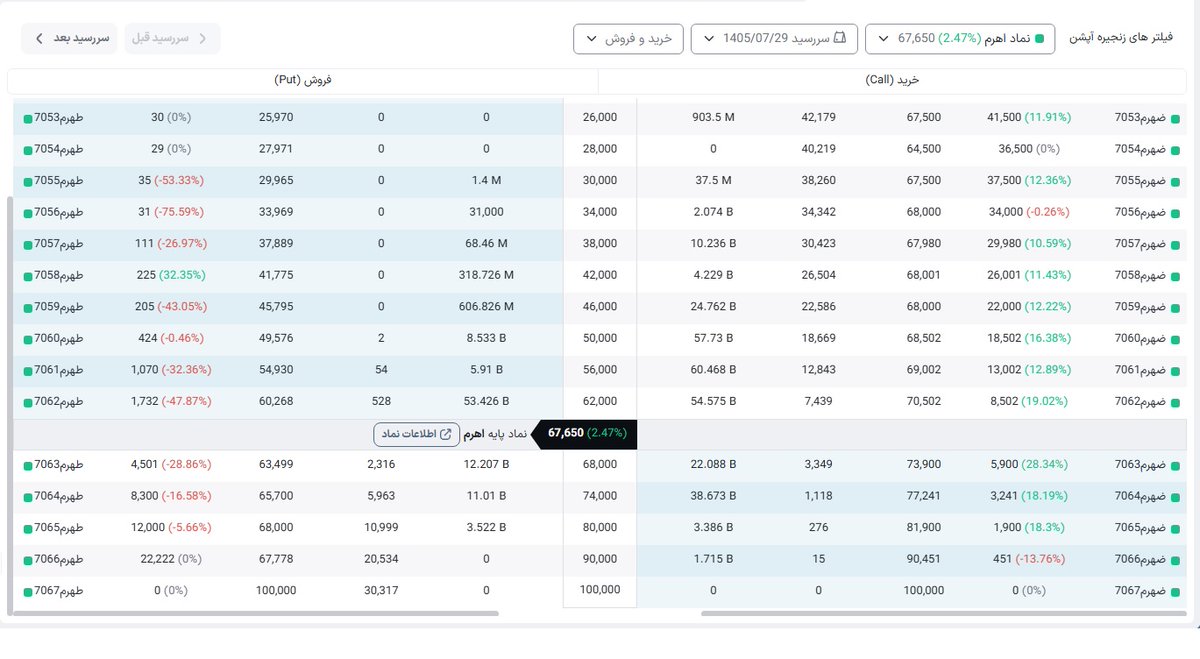Open call option symbol ضهرم7058
The height and width of the screenshot is (659, 1200).
coord(1140,275)
